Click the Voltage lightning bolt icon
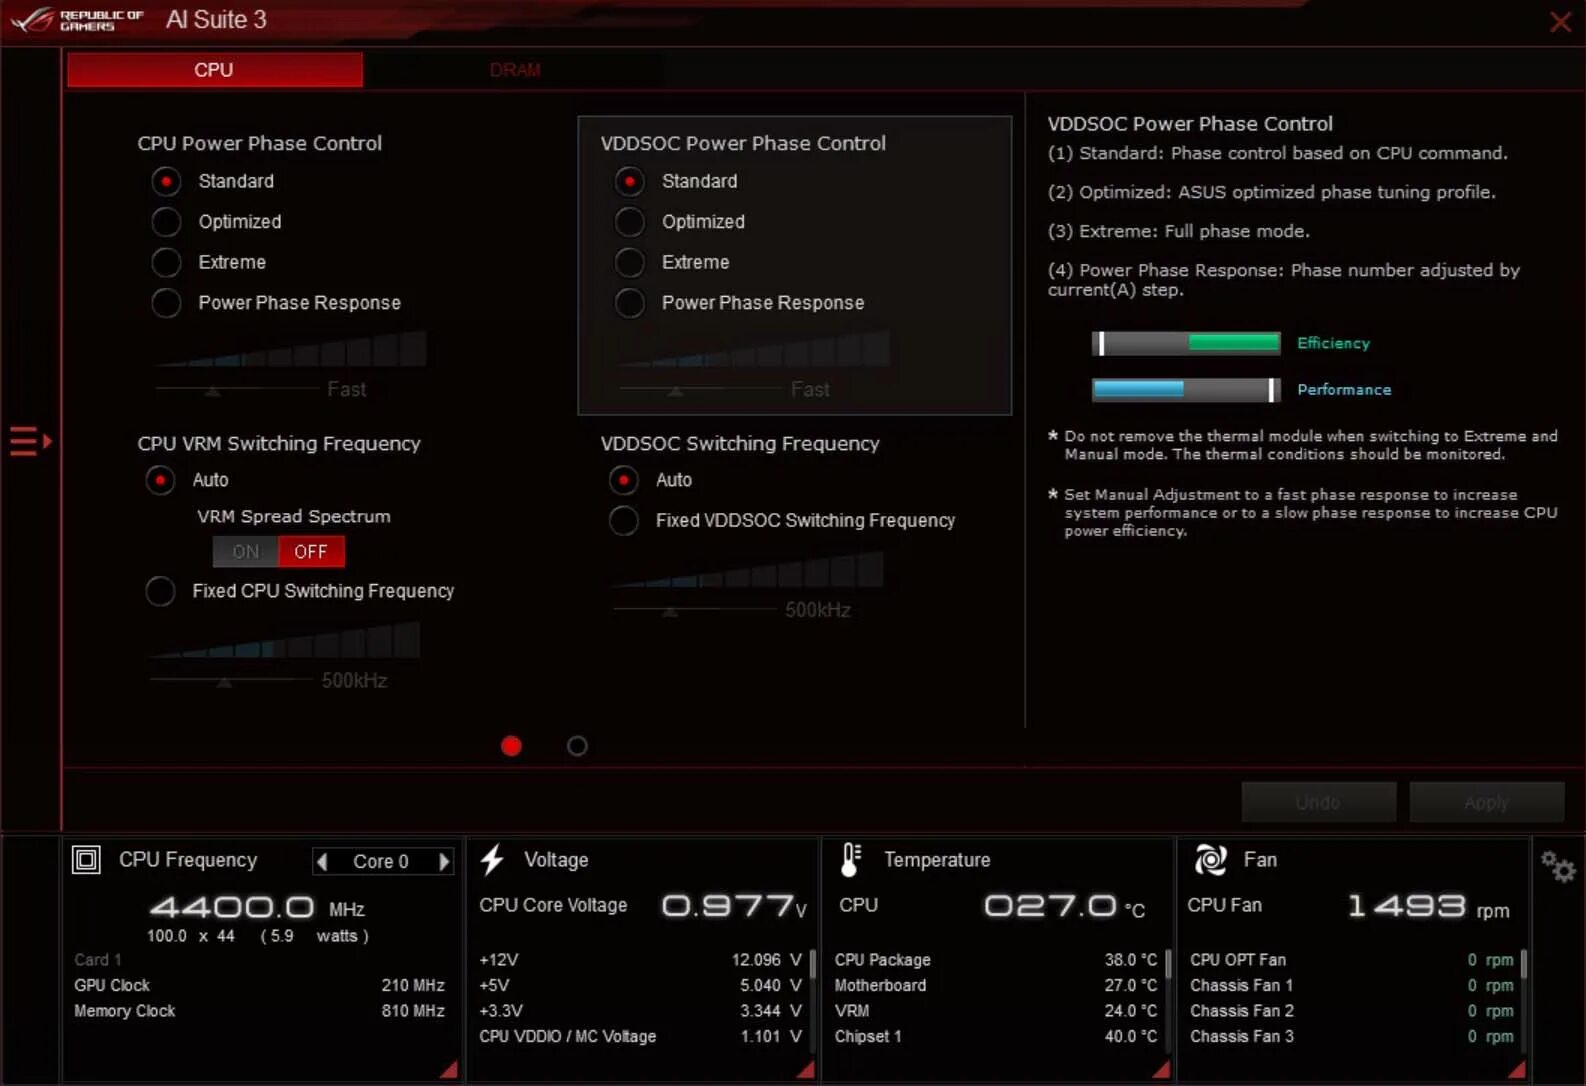1586x1086 pixels. [492, 859]
